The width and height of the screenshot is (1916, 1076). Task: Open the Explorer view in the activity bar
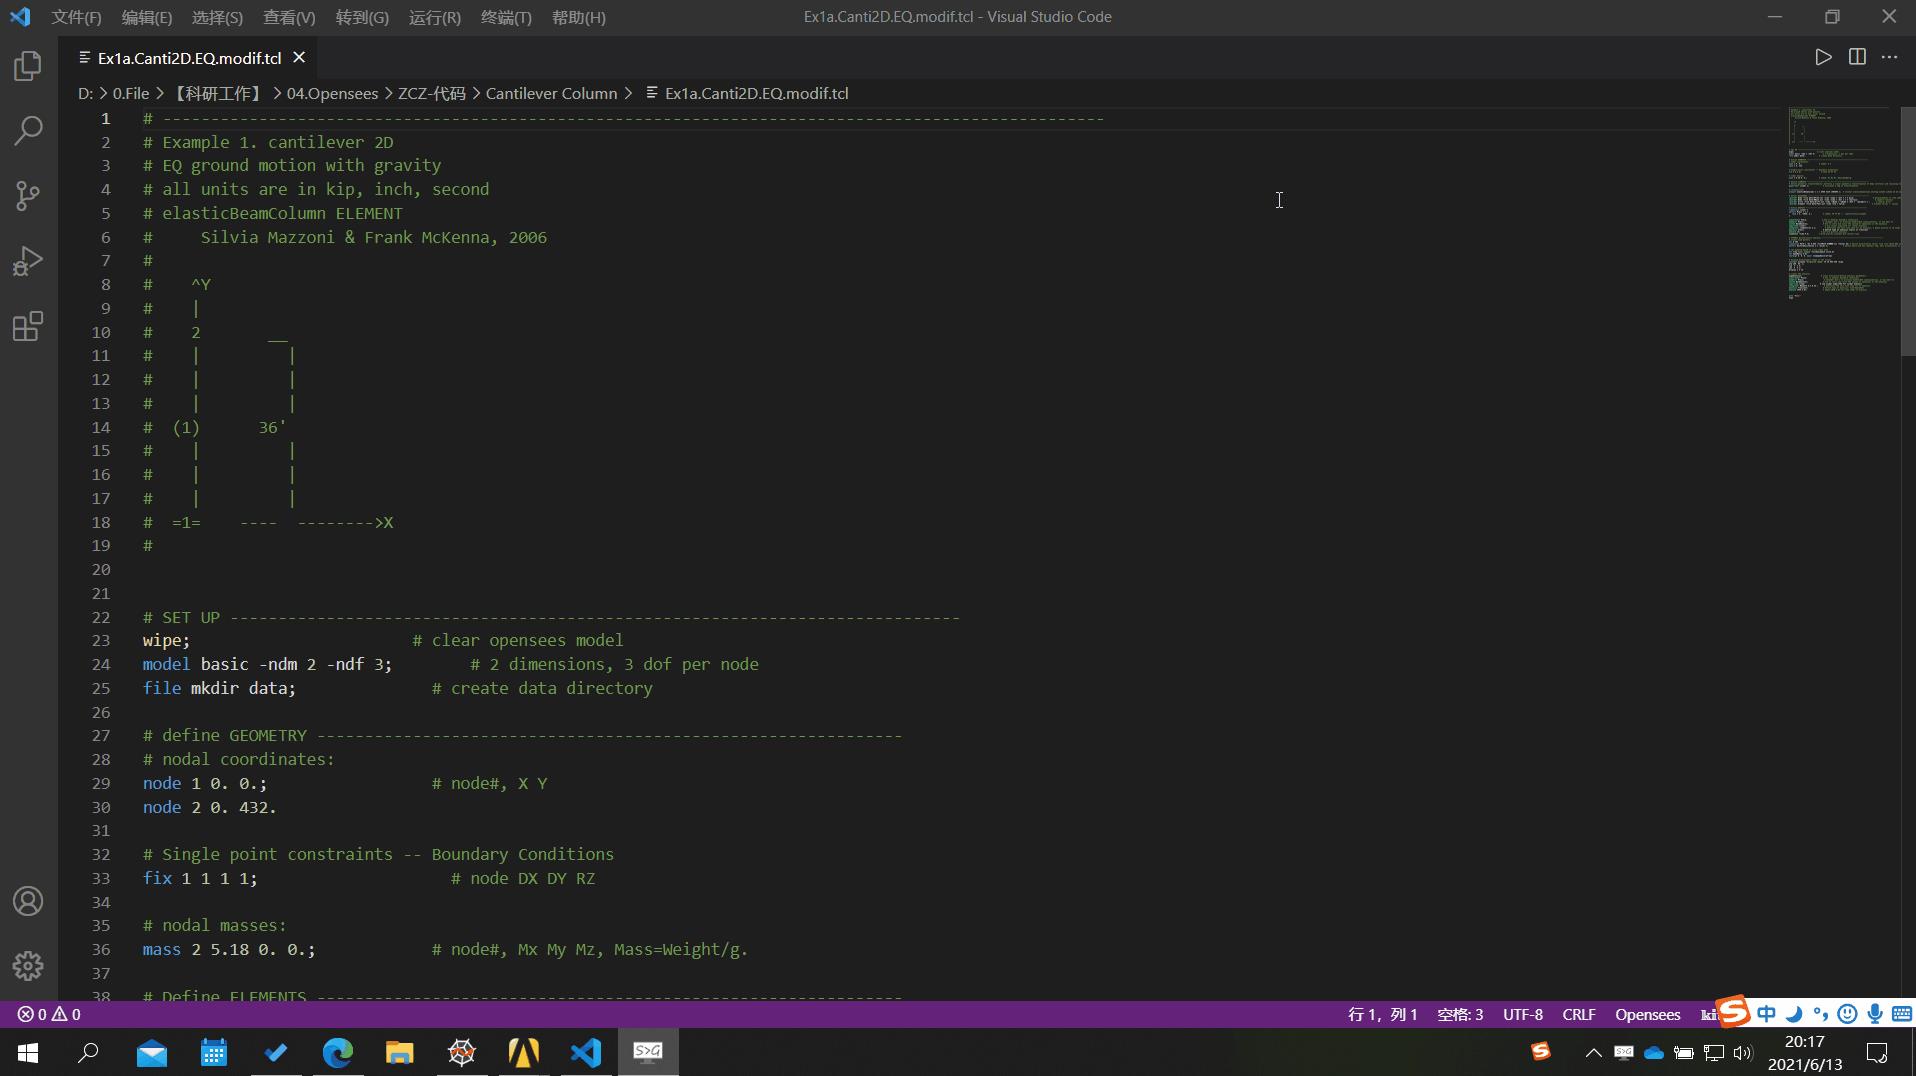click(28, 66)
